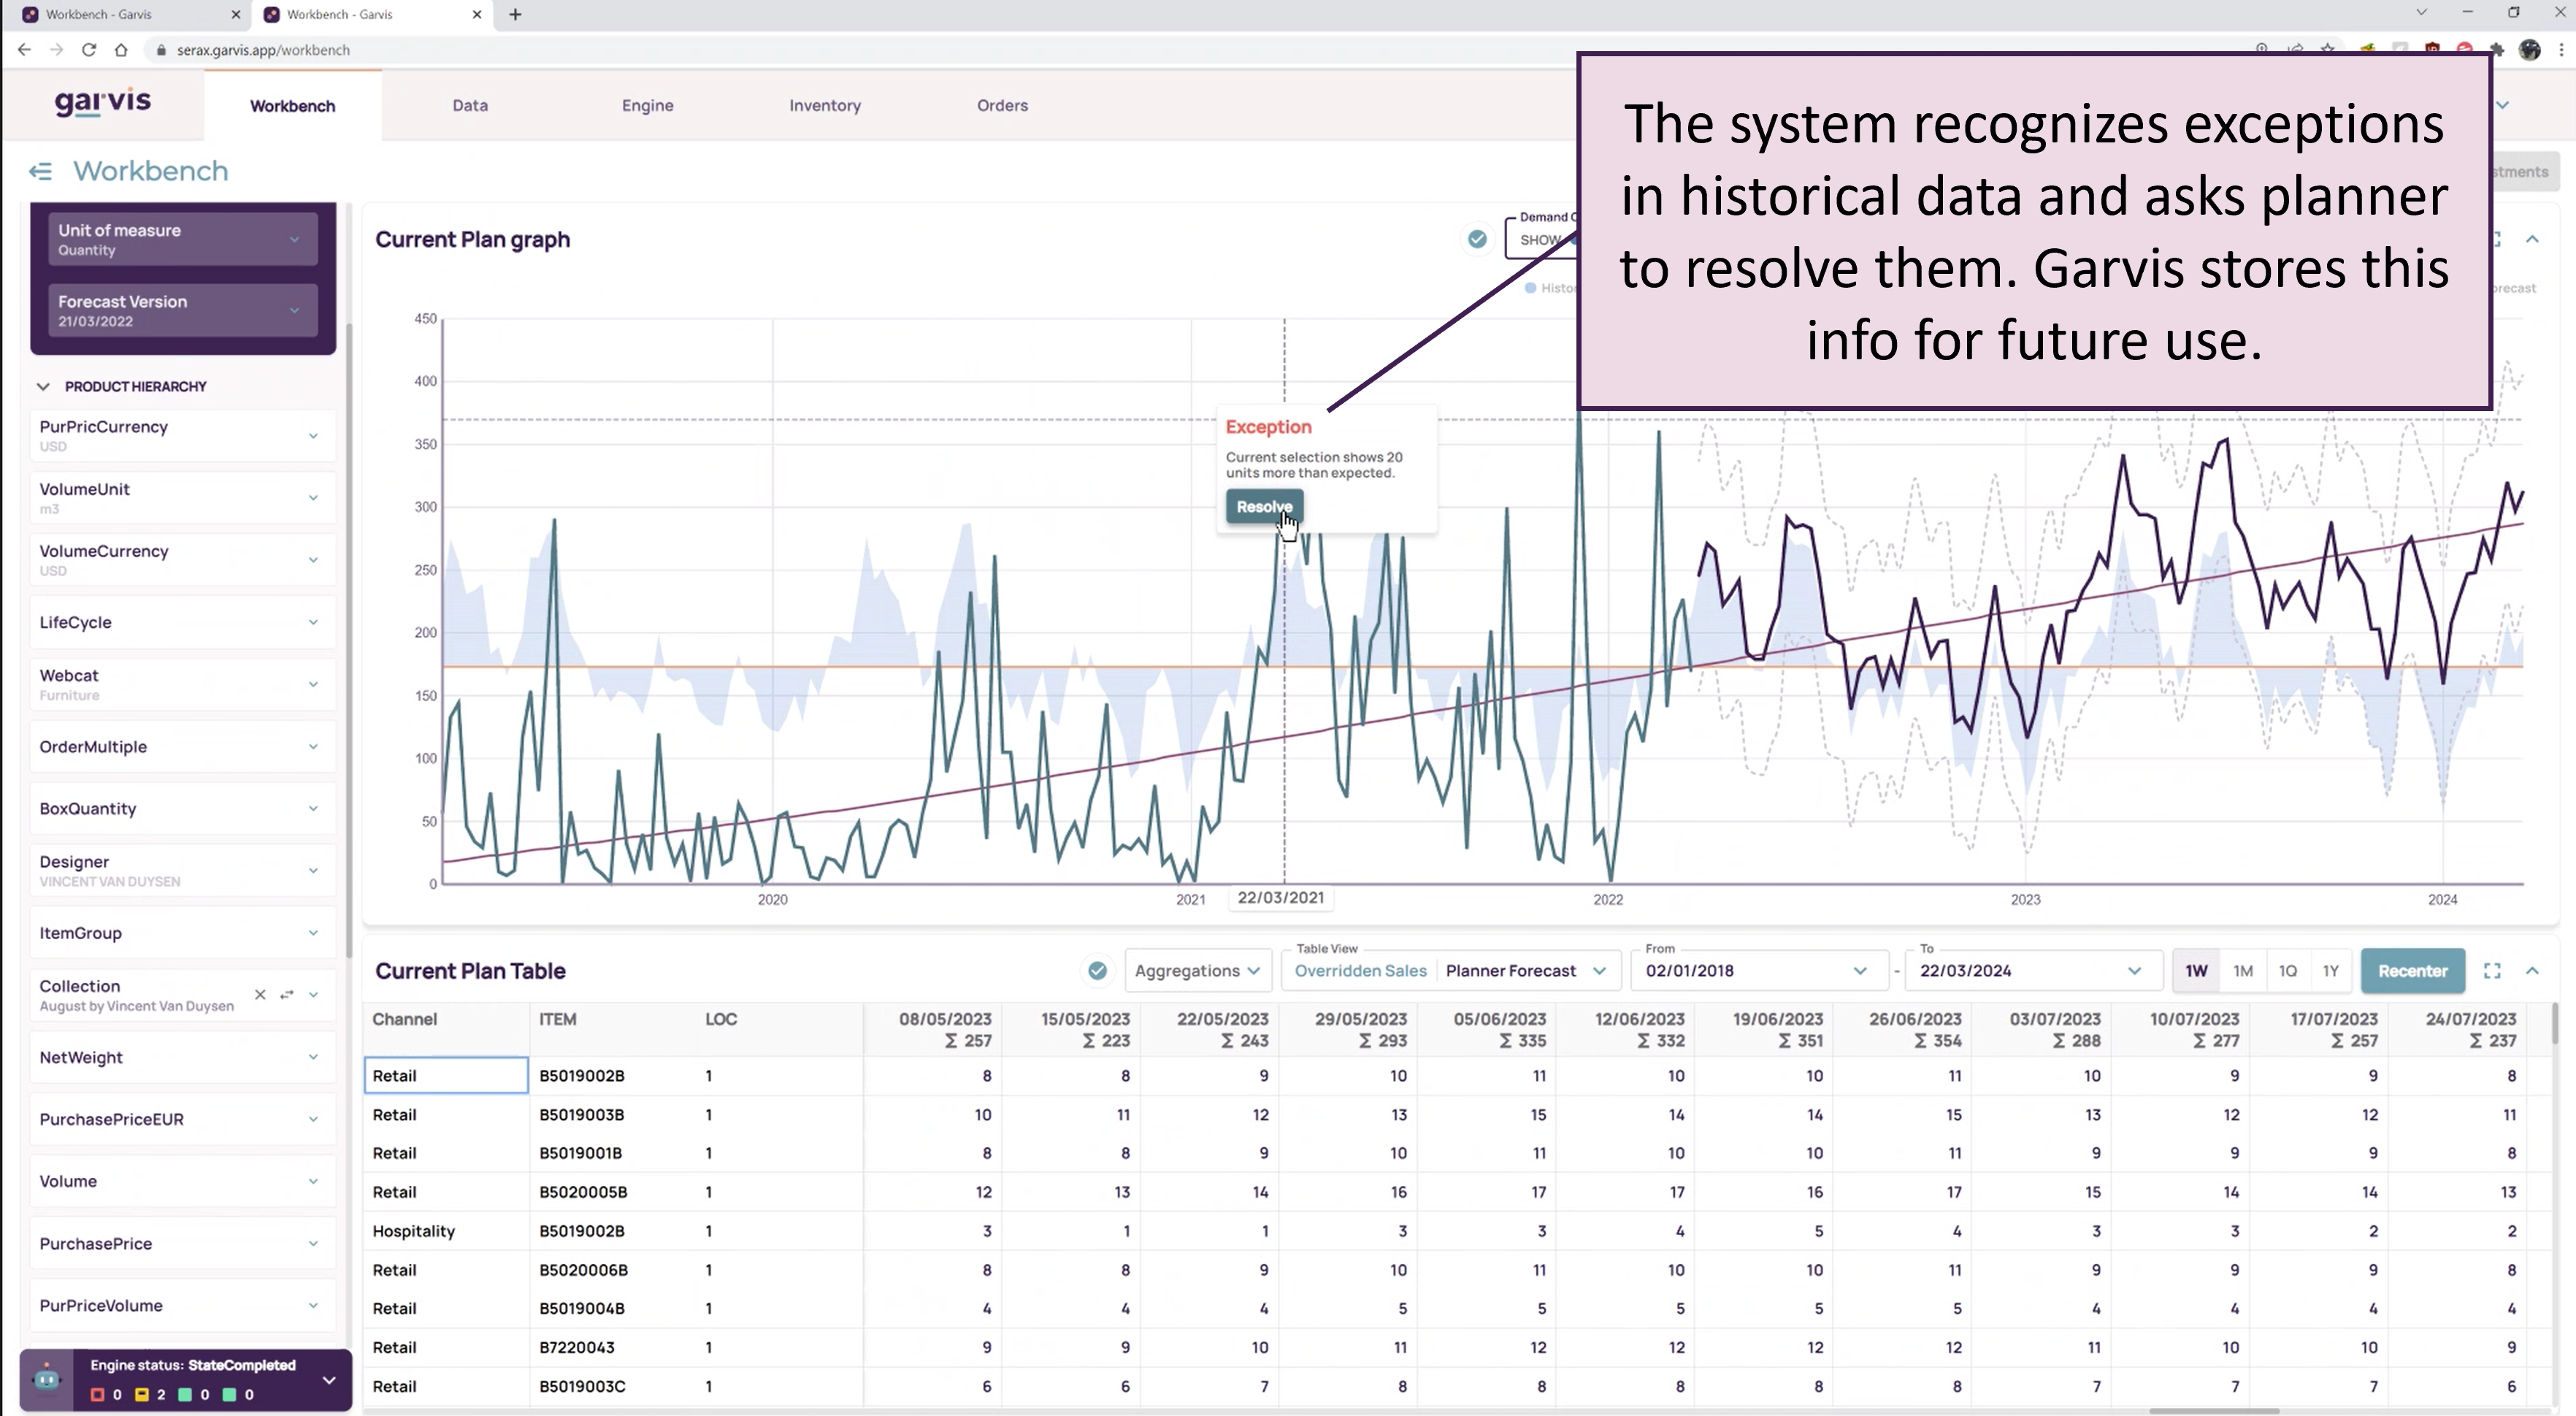Open the Aggregations dropdown
2576x1416 pixels.
point(1197,971)
